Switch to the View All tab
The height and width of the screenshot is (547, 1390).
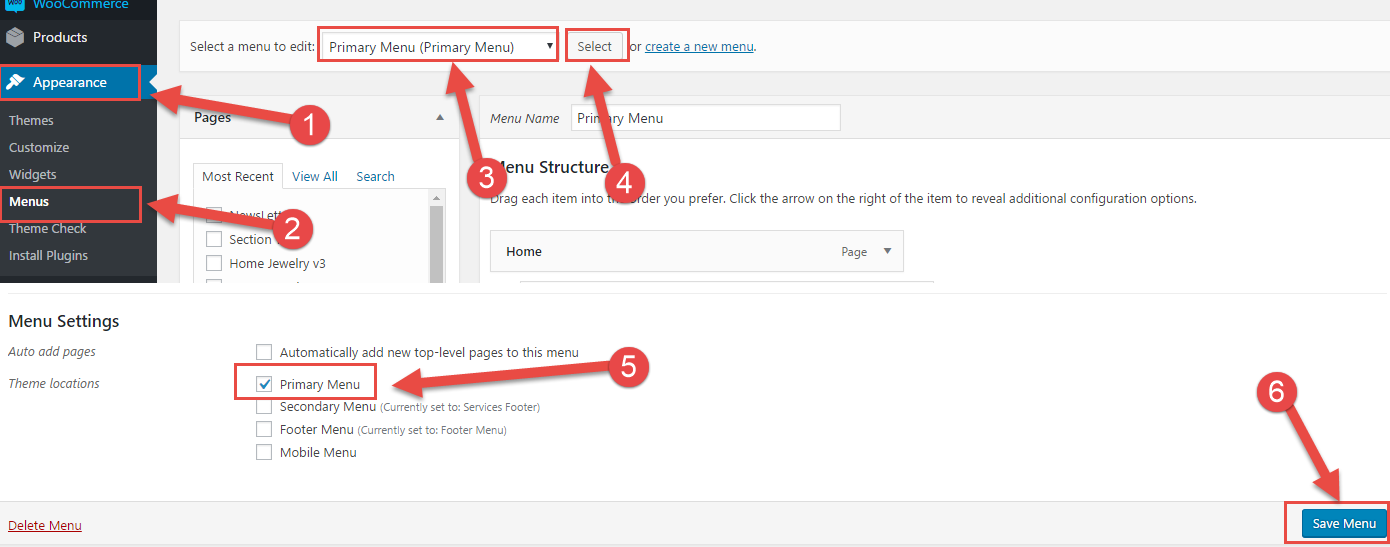[315, 176]
